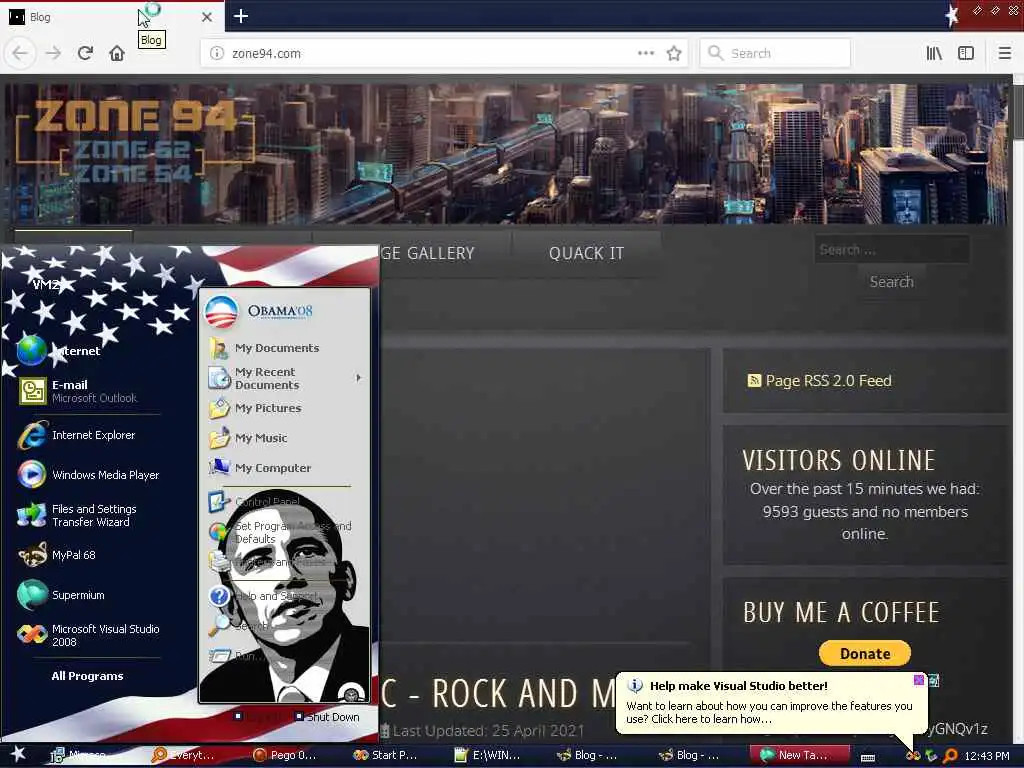Close the Blog tab
The image size is (1024, 768).
click(x=206, y=17)
